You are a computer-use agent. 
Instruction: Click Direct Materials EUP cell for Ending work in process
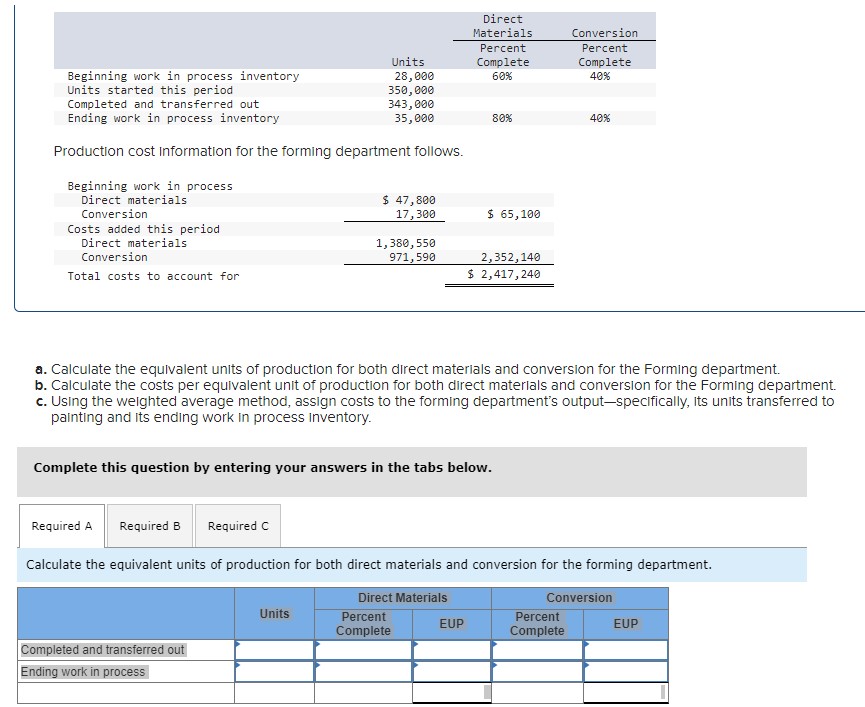(452, 672)
